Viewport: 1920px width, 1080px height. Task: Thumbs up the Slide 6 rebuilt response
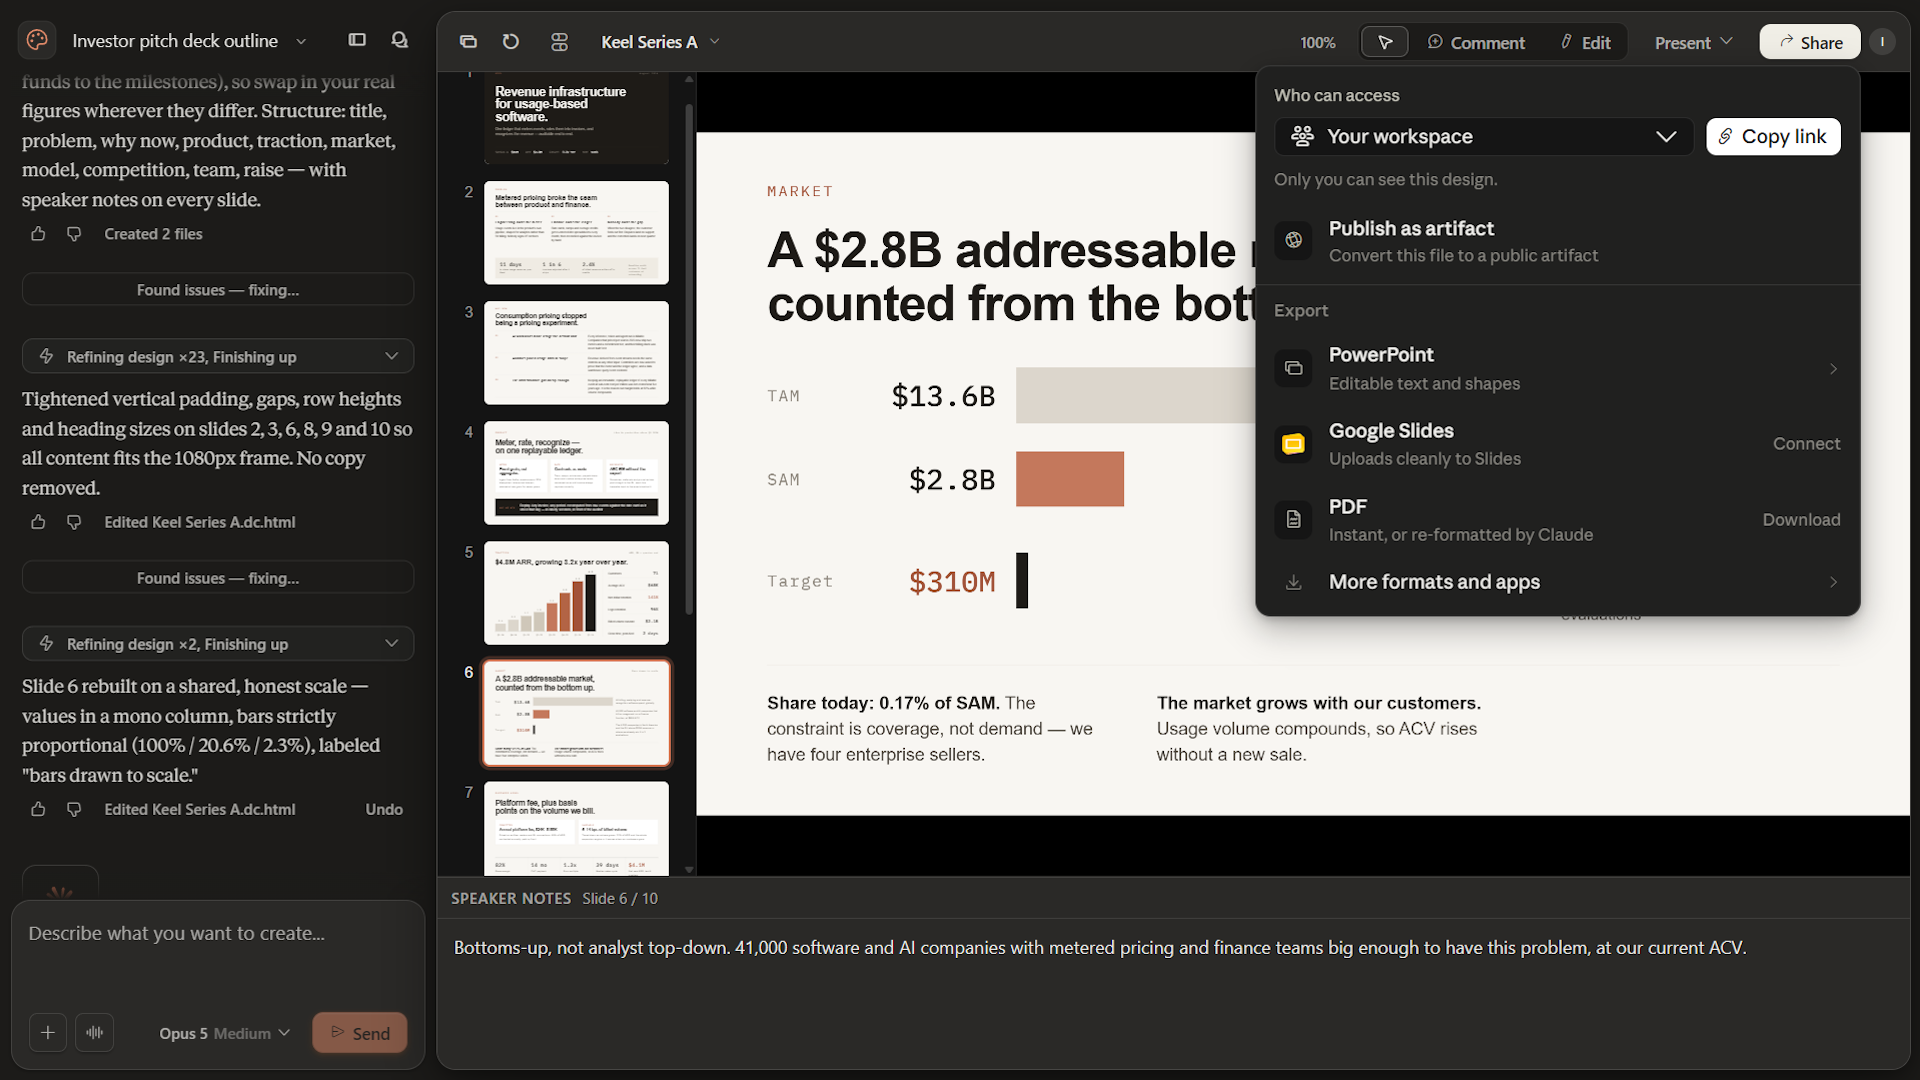pos(38,809)
